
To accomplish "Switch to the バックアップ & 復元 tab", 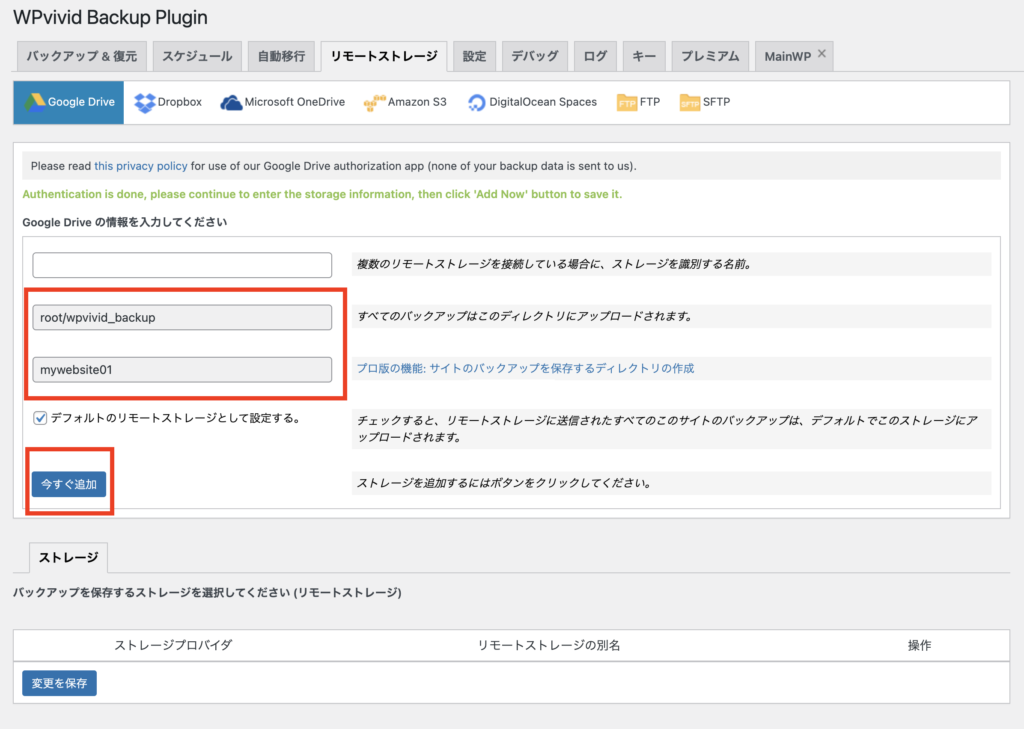I will tap(81, 56).
